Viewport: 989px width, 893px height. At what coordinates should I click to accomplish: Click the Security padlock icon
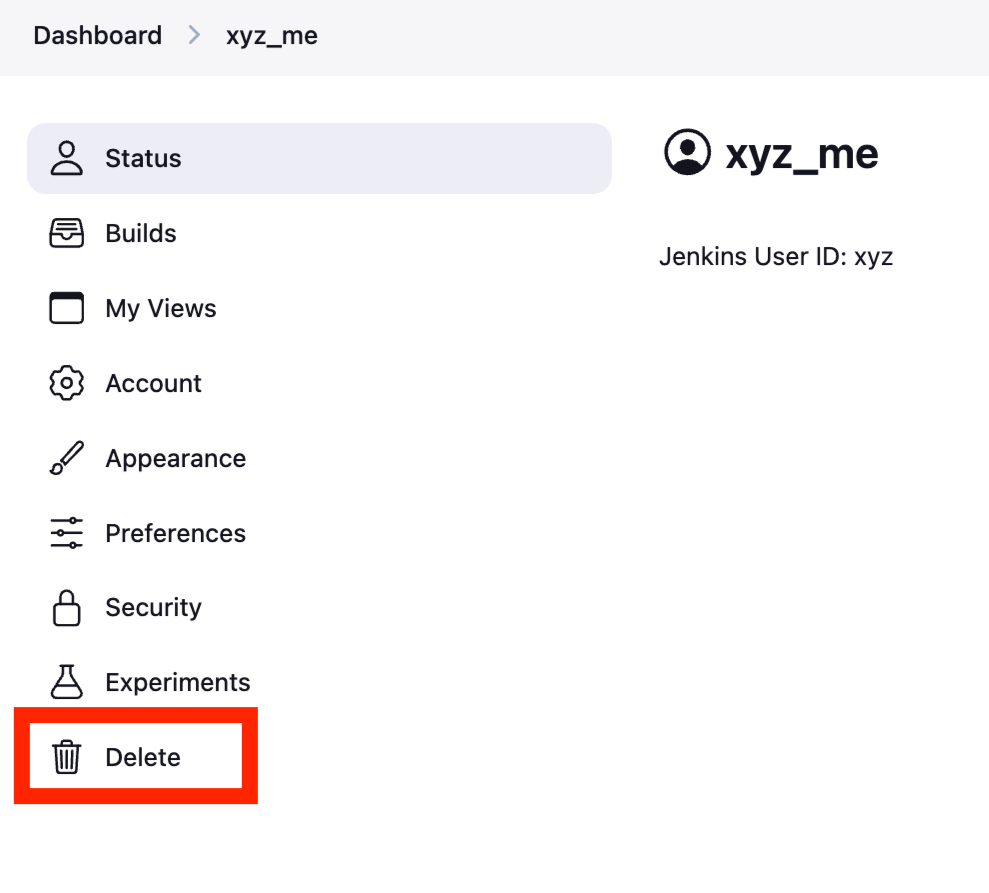tap(67, 607)
